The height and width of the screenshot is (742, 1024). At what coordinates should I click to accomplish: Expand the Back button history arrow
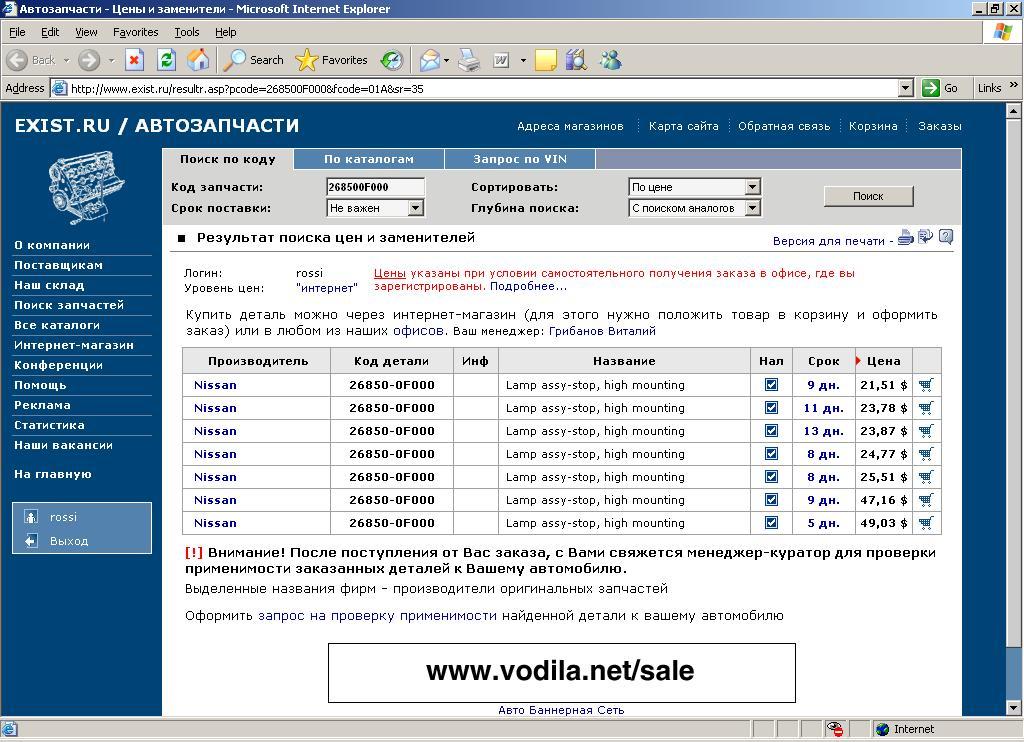point(66,60)
